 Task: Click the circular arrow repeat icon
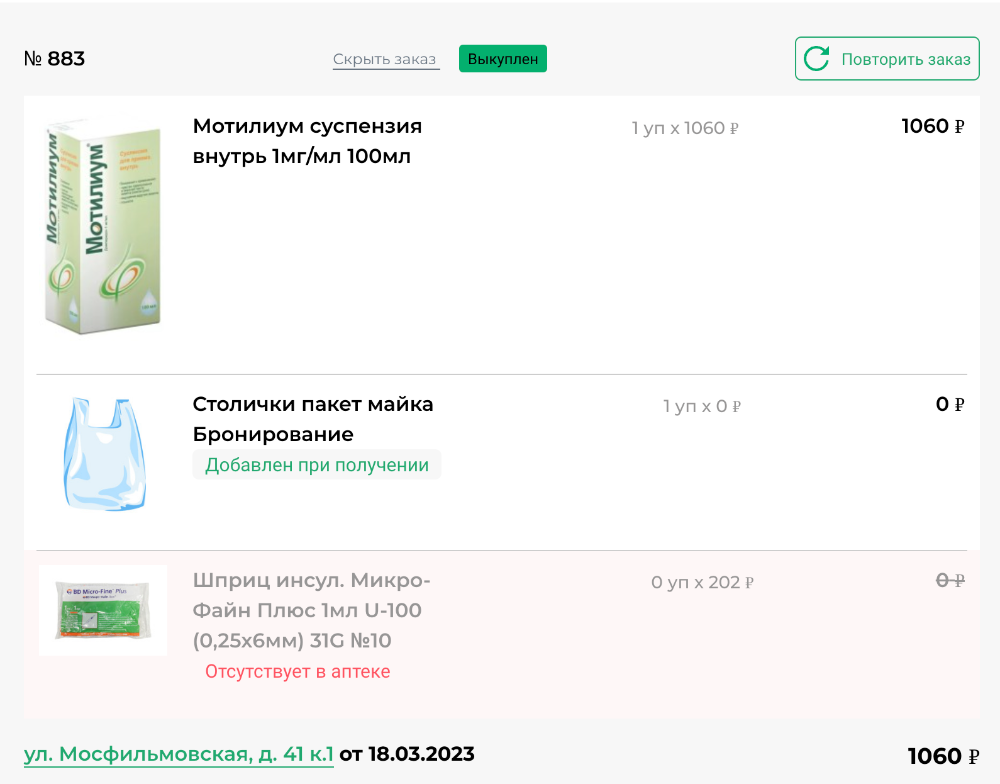817,59
